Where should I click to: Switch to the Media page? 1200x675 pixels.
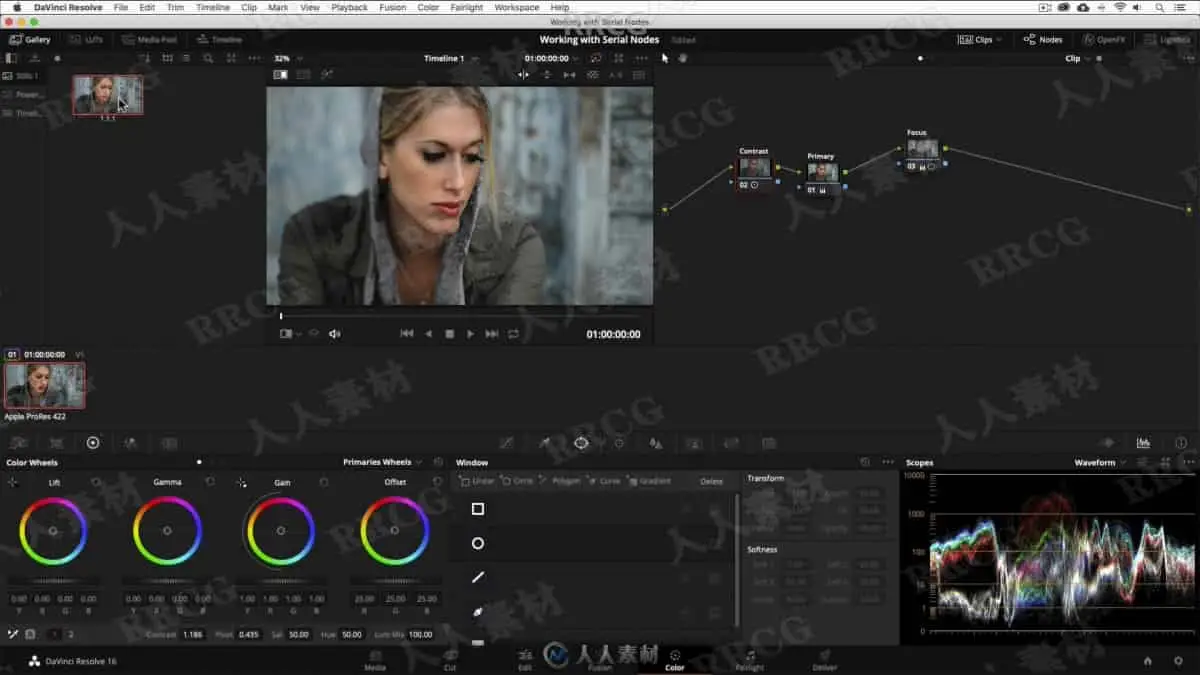point(375,660)
